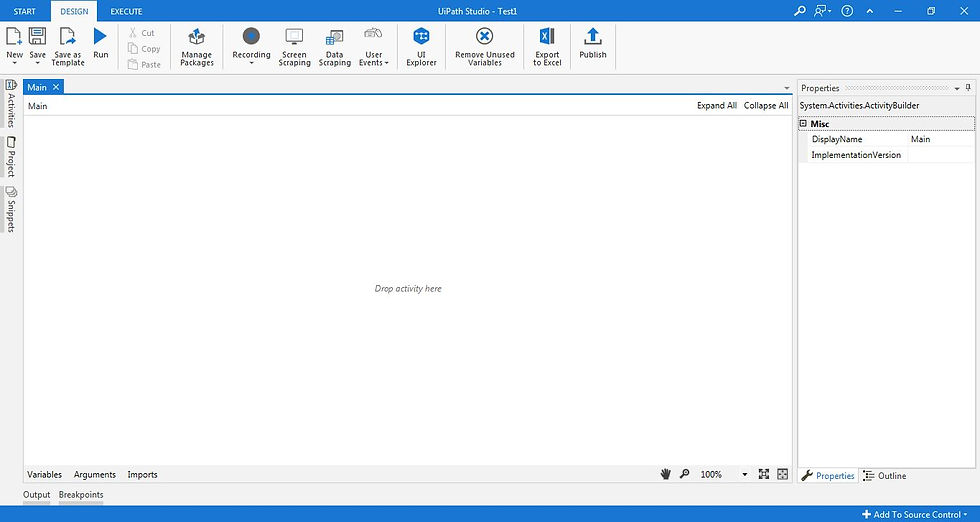Open the Breakpoints panel
The image size is (980, 522).
click(81, 494)
